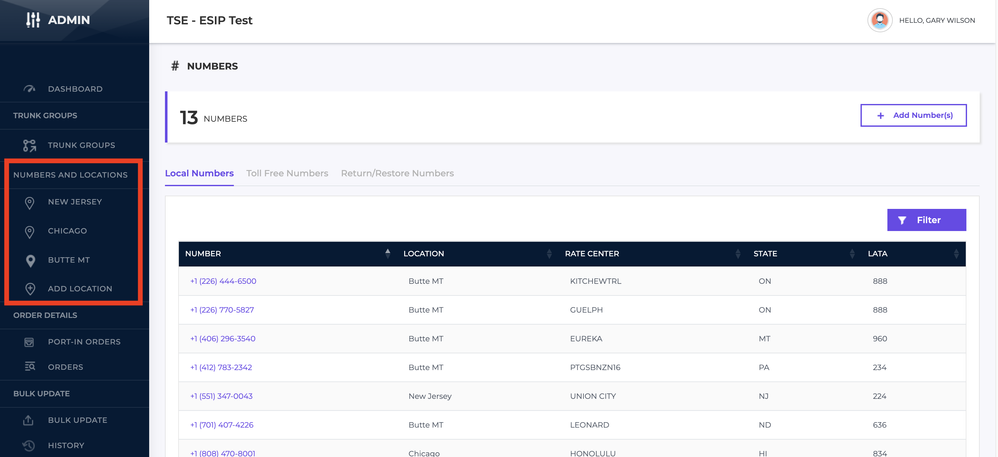
Task: Open number +1 (226) 444-6500
Action: point(223,281)
